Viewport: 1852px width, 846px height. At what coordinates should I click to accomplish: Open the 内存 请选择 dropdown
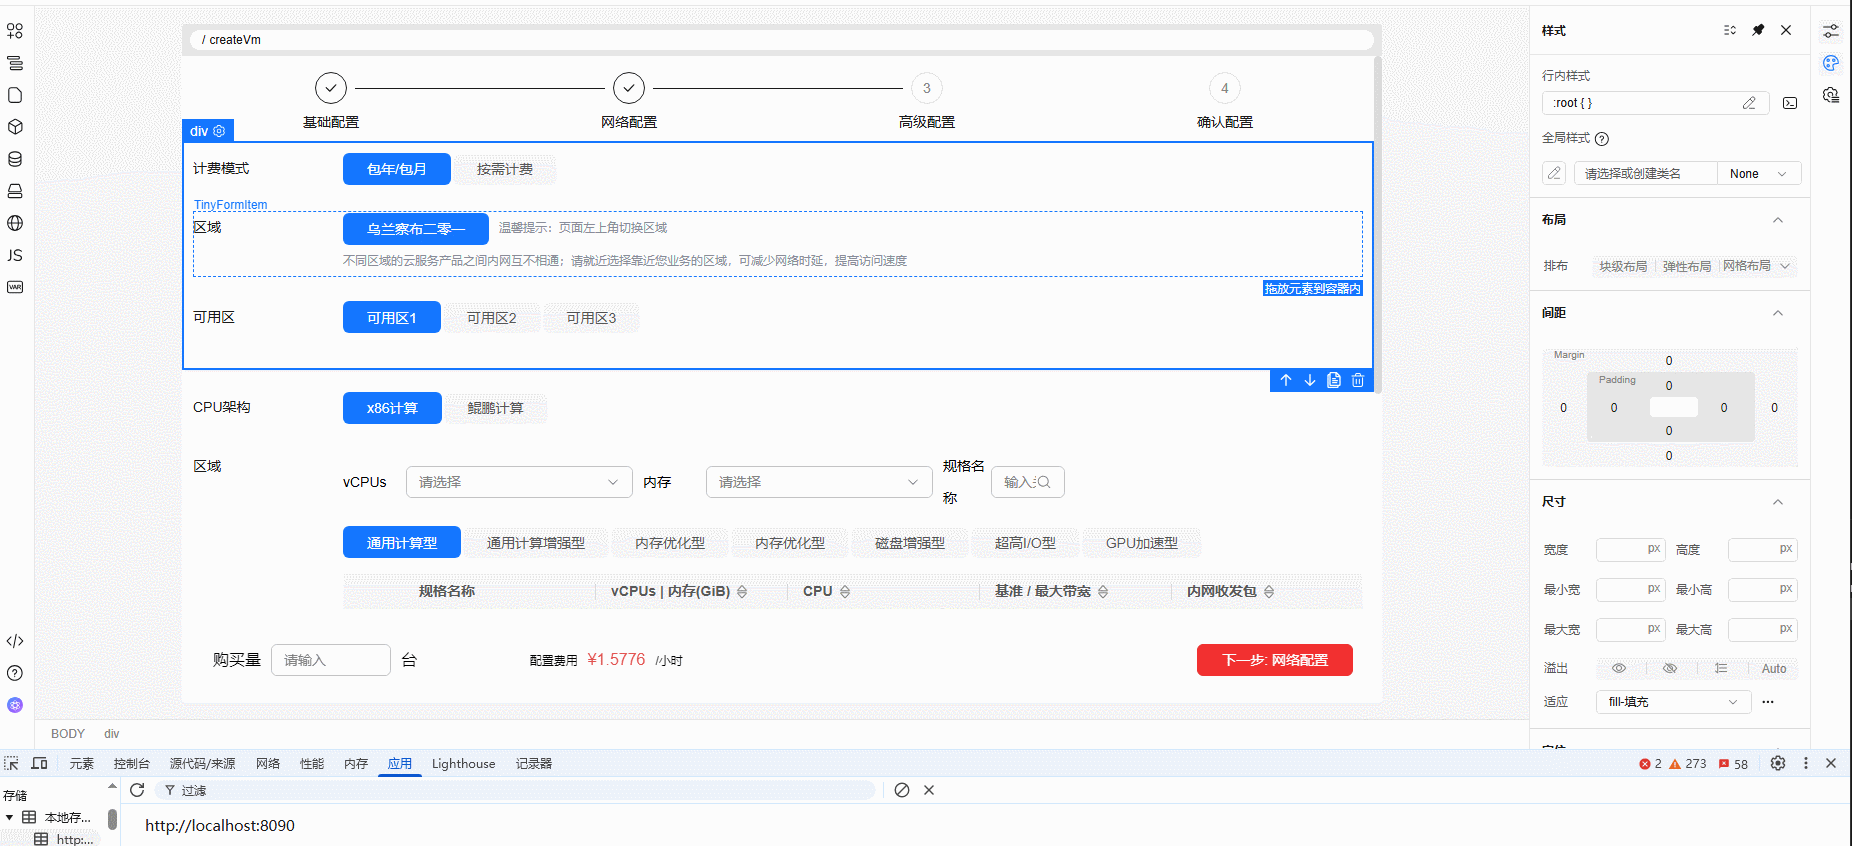(x=819, y=482)
